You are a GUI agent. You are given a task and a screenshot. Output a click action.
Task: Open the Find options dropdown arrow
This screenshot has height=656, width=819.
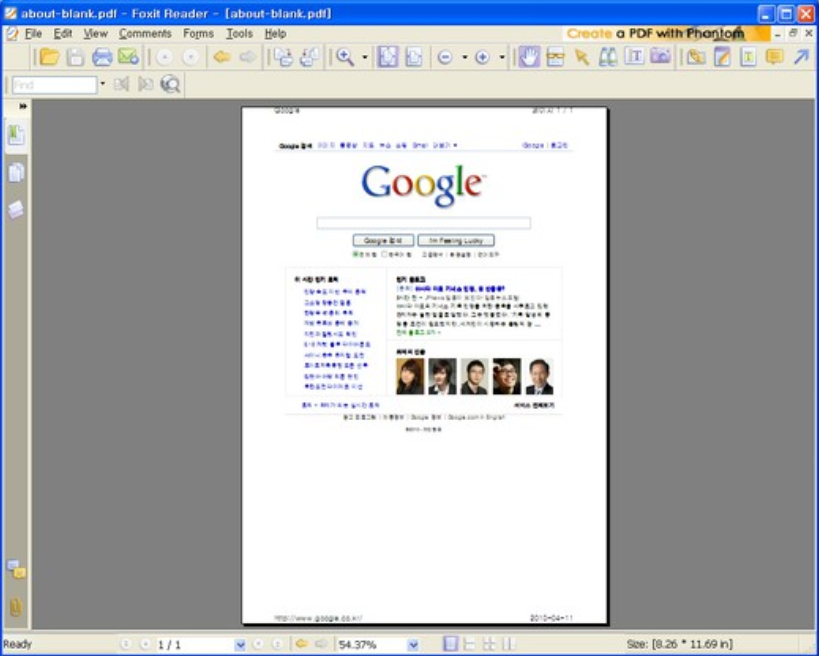pyautogui.click(x=102, y=84)
